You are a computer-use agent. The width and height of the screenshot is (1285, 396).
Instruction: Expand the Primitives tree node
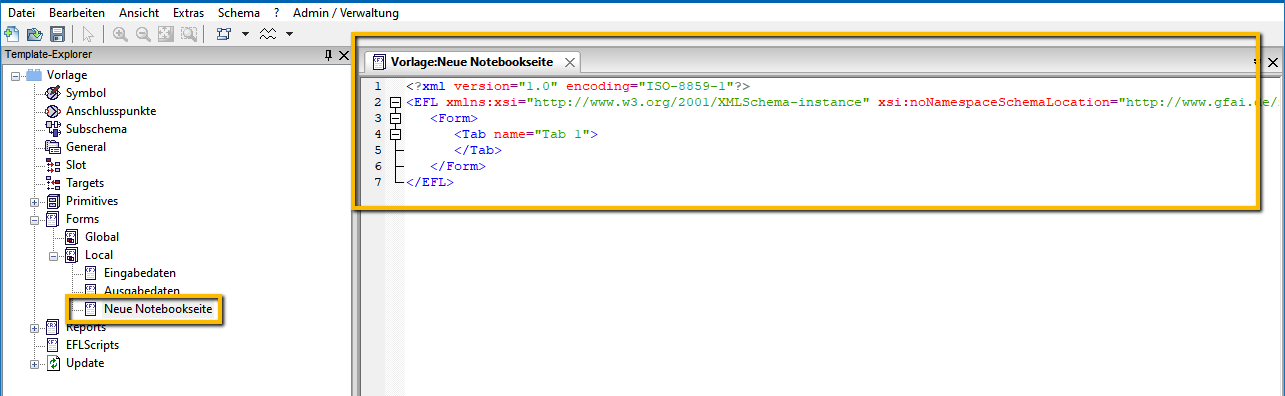coord(35,201)
